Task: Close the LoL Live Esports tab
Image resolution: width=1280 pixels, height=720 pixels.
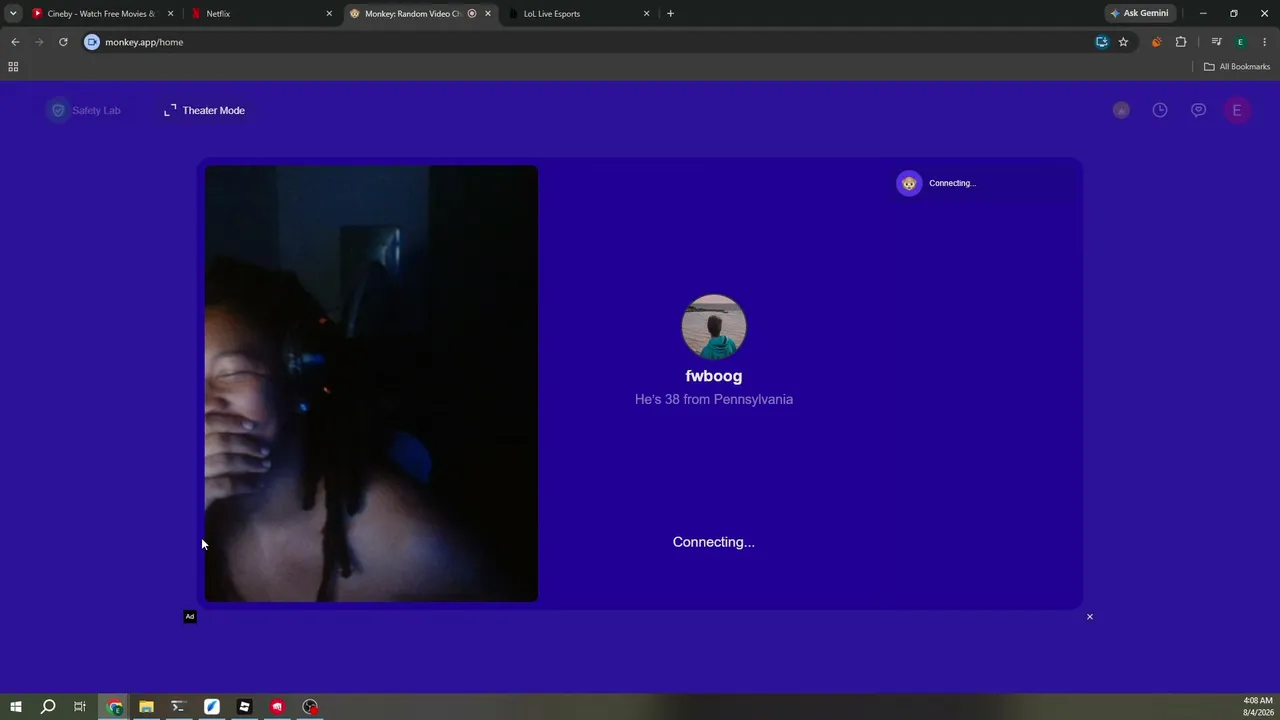Action: pos(646,14)
